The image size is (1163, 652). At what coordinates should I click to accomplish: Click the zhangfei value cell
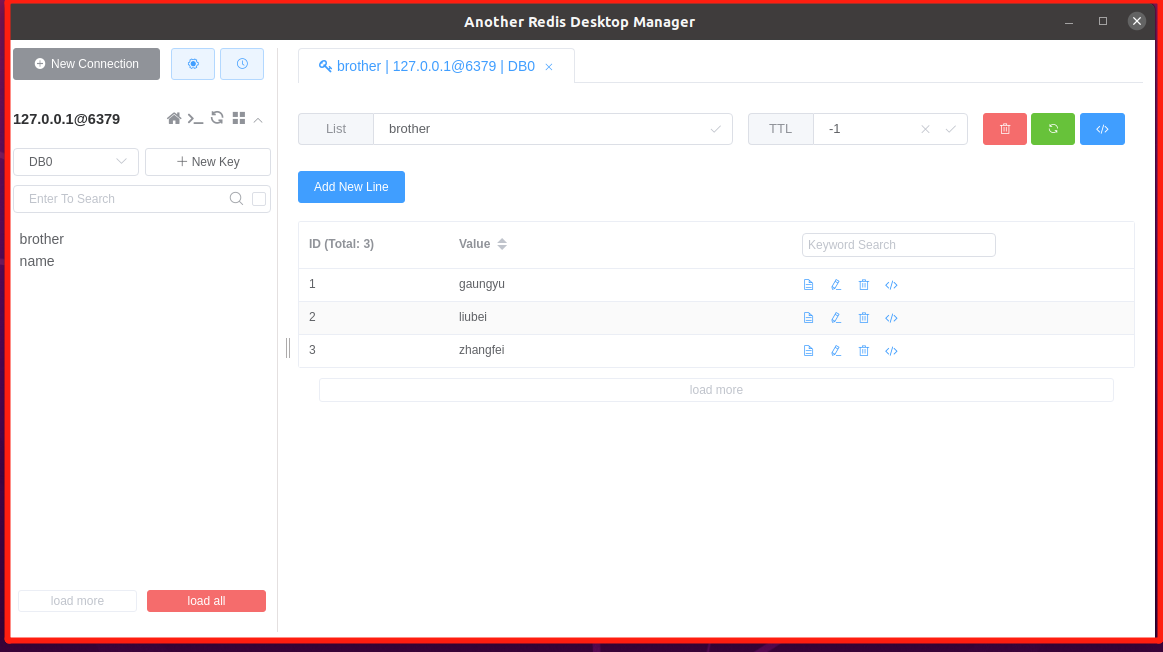tap(481, 350)
